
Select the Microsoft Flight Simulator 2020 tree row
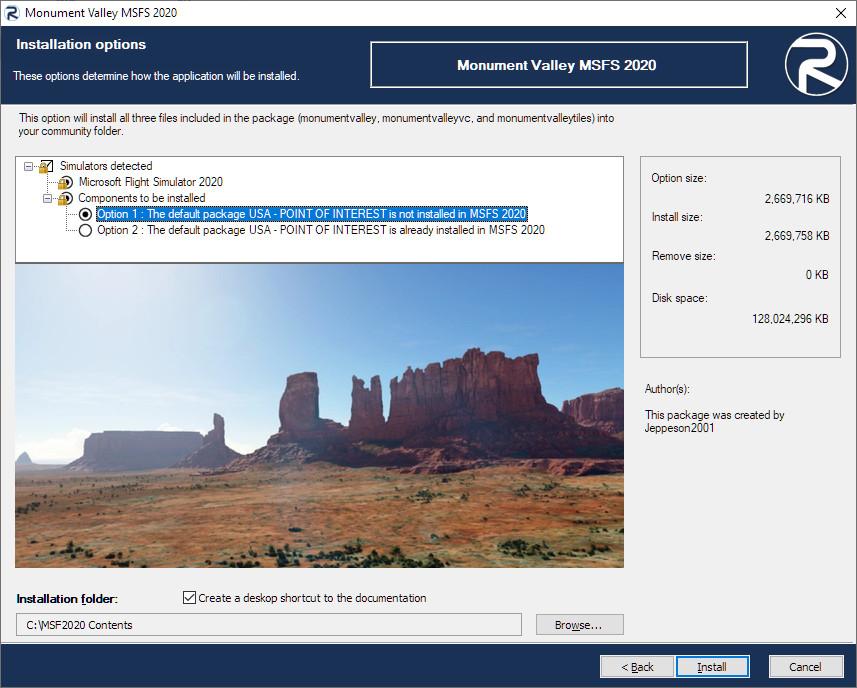pyautogui.click(x=150, y=182)
